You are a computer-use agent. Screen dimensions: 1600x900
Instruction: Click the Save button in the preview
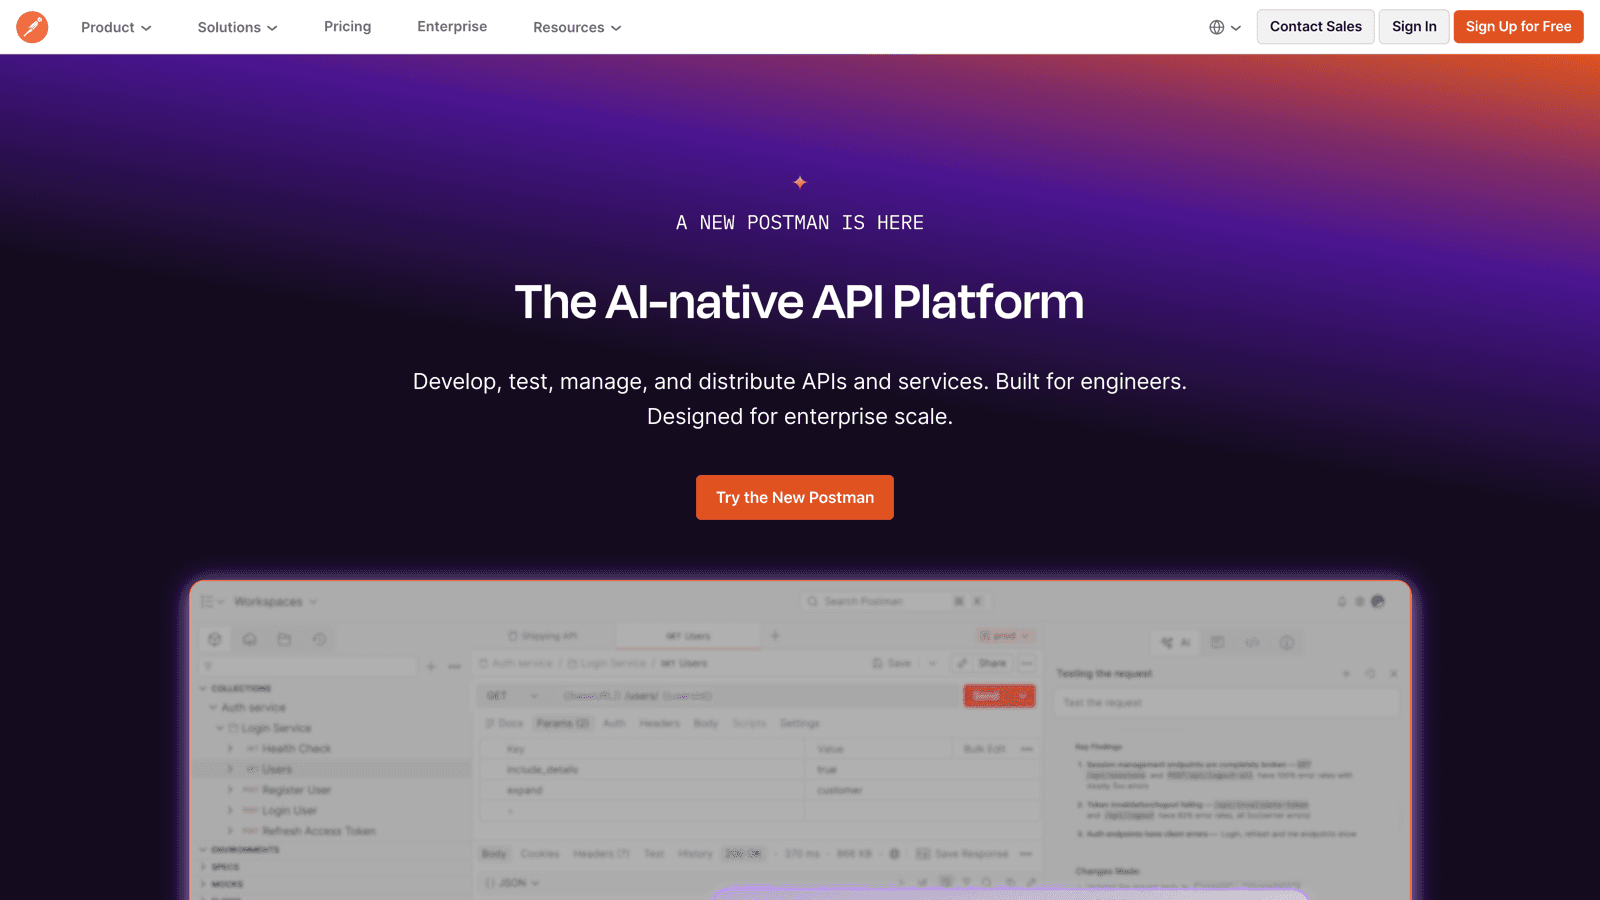(892, 663)
